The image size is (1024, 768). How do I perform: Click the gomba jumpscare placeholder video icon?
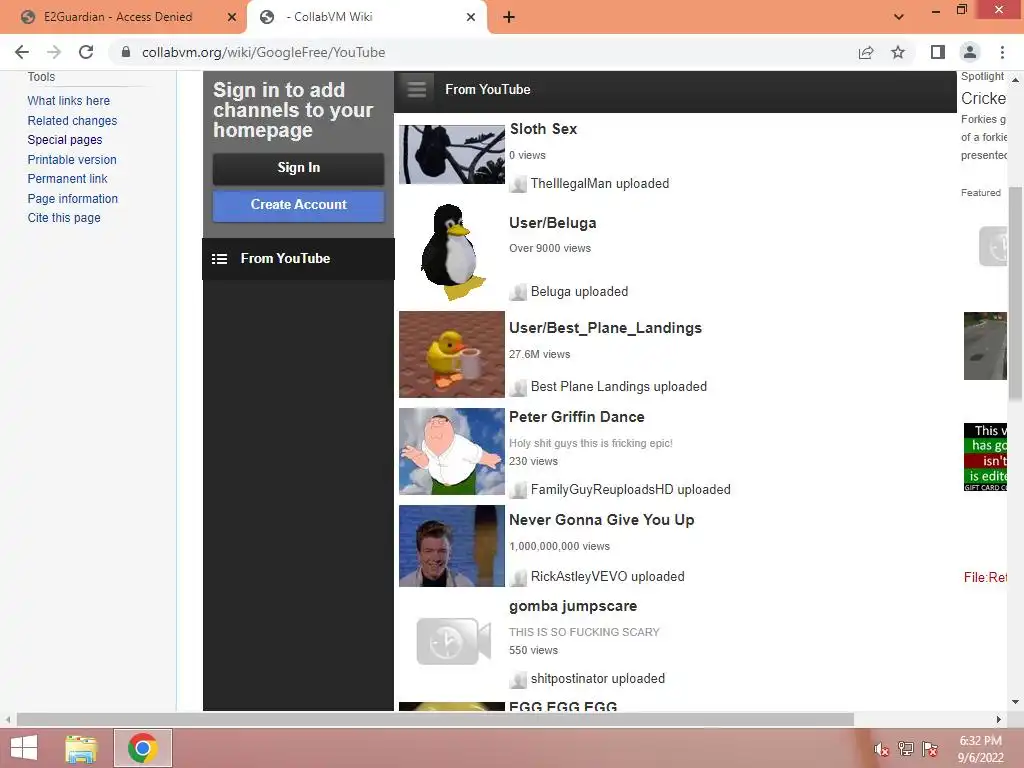[x=453, y=641]
